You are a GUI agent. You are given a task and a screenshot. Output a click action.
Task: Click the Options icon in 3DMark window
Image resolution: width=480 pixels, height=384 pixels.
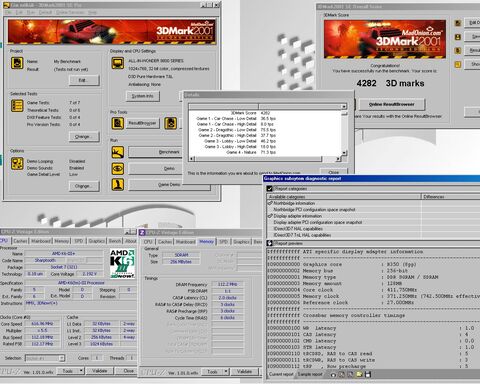click(x=17, y=164)
